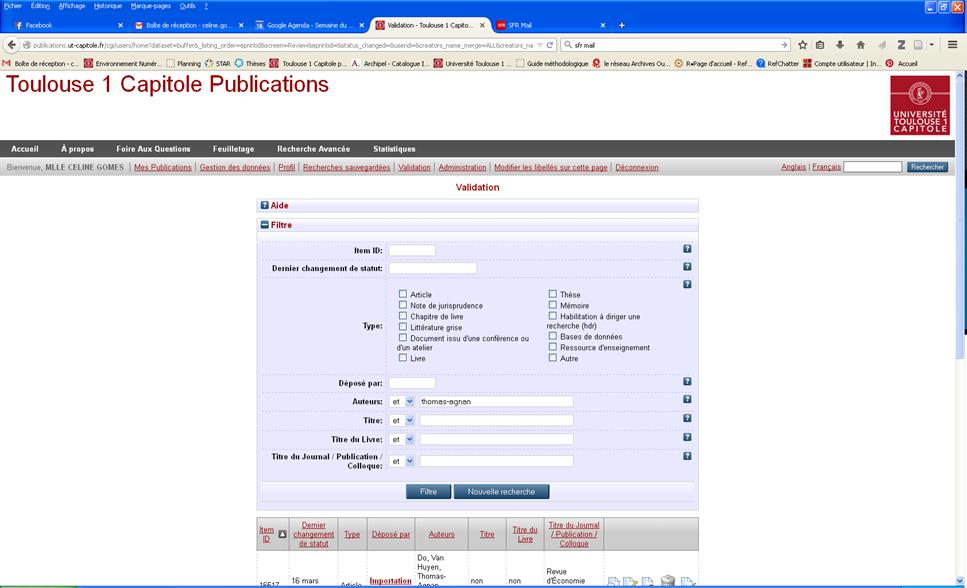The width and height of the screenshot is (967, 588).
Task: Click the Déposé par input field
Action: point(412,383)
